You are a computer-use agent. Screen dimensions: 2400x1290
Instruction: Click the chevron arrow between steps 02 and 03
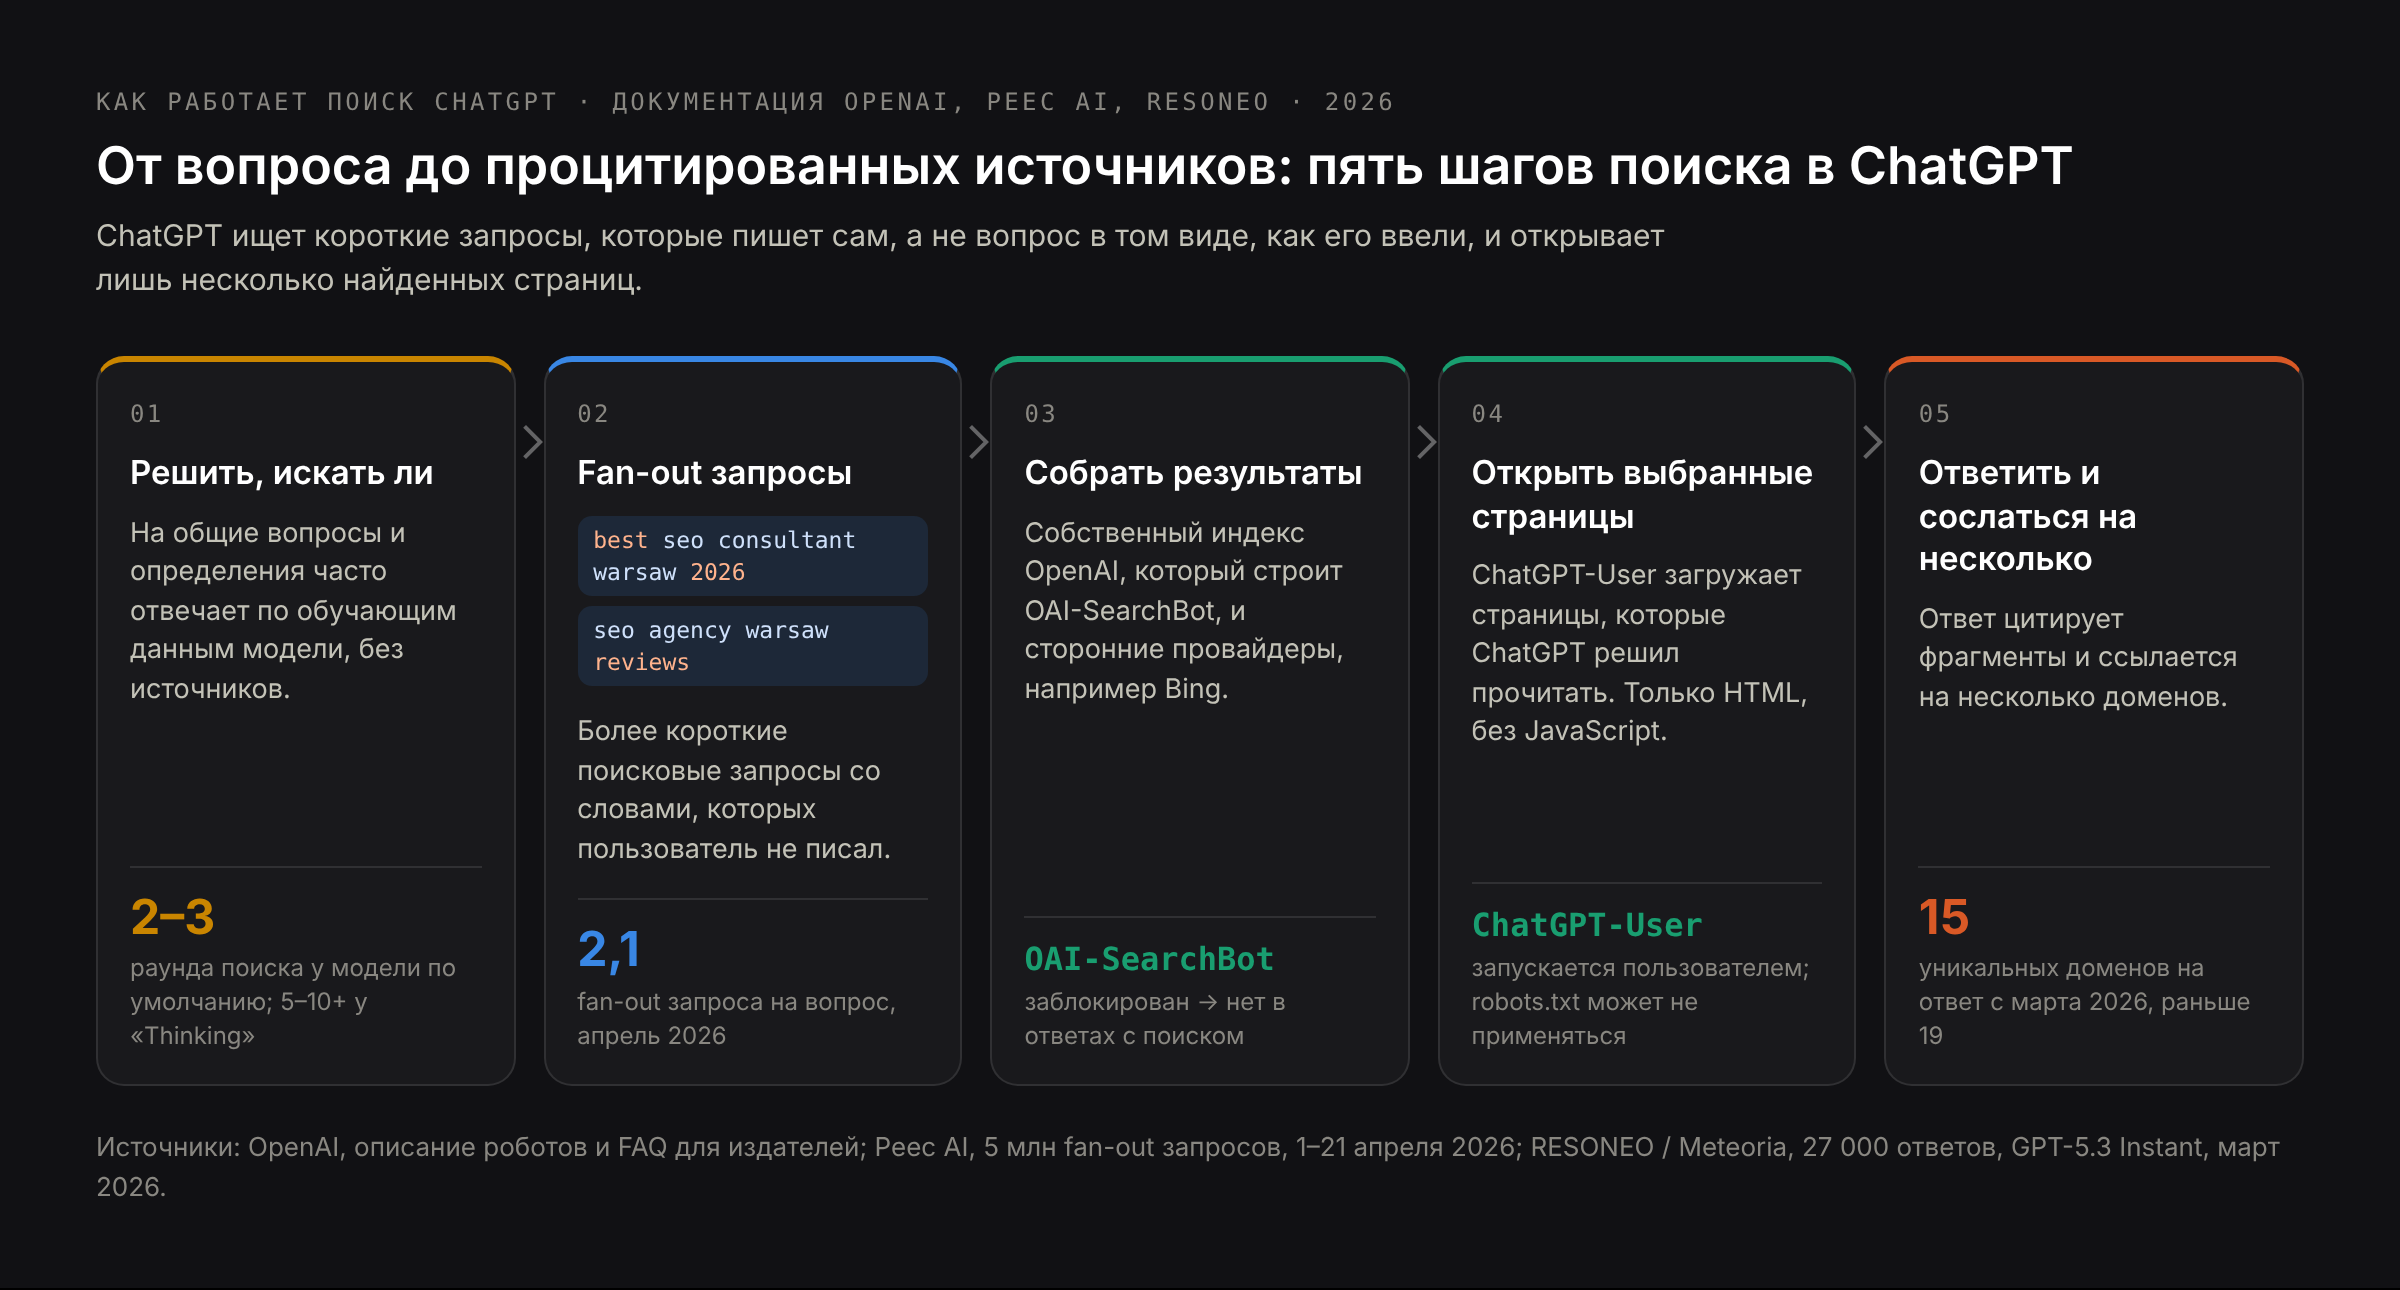(979, 442)
